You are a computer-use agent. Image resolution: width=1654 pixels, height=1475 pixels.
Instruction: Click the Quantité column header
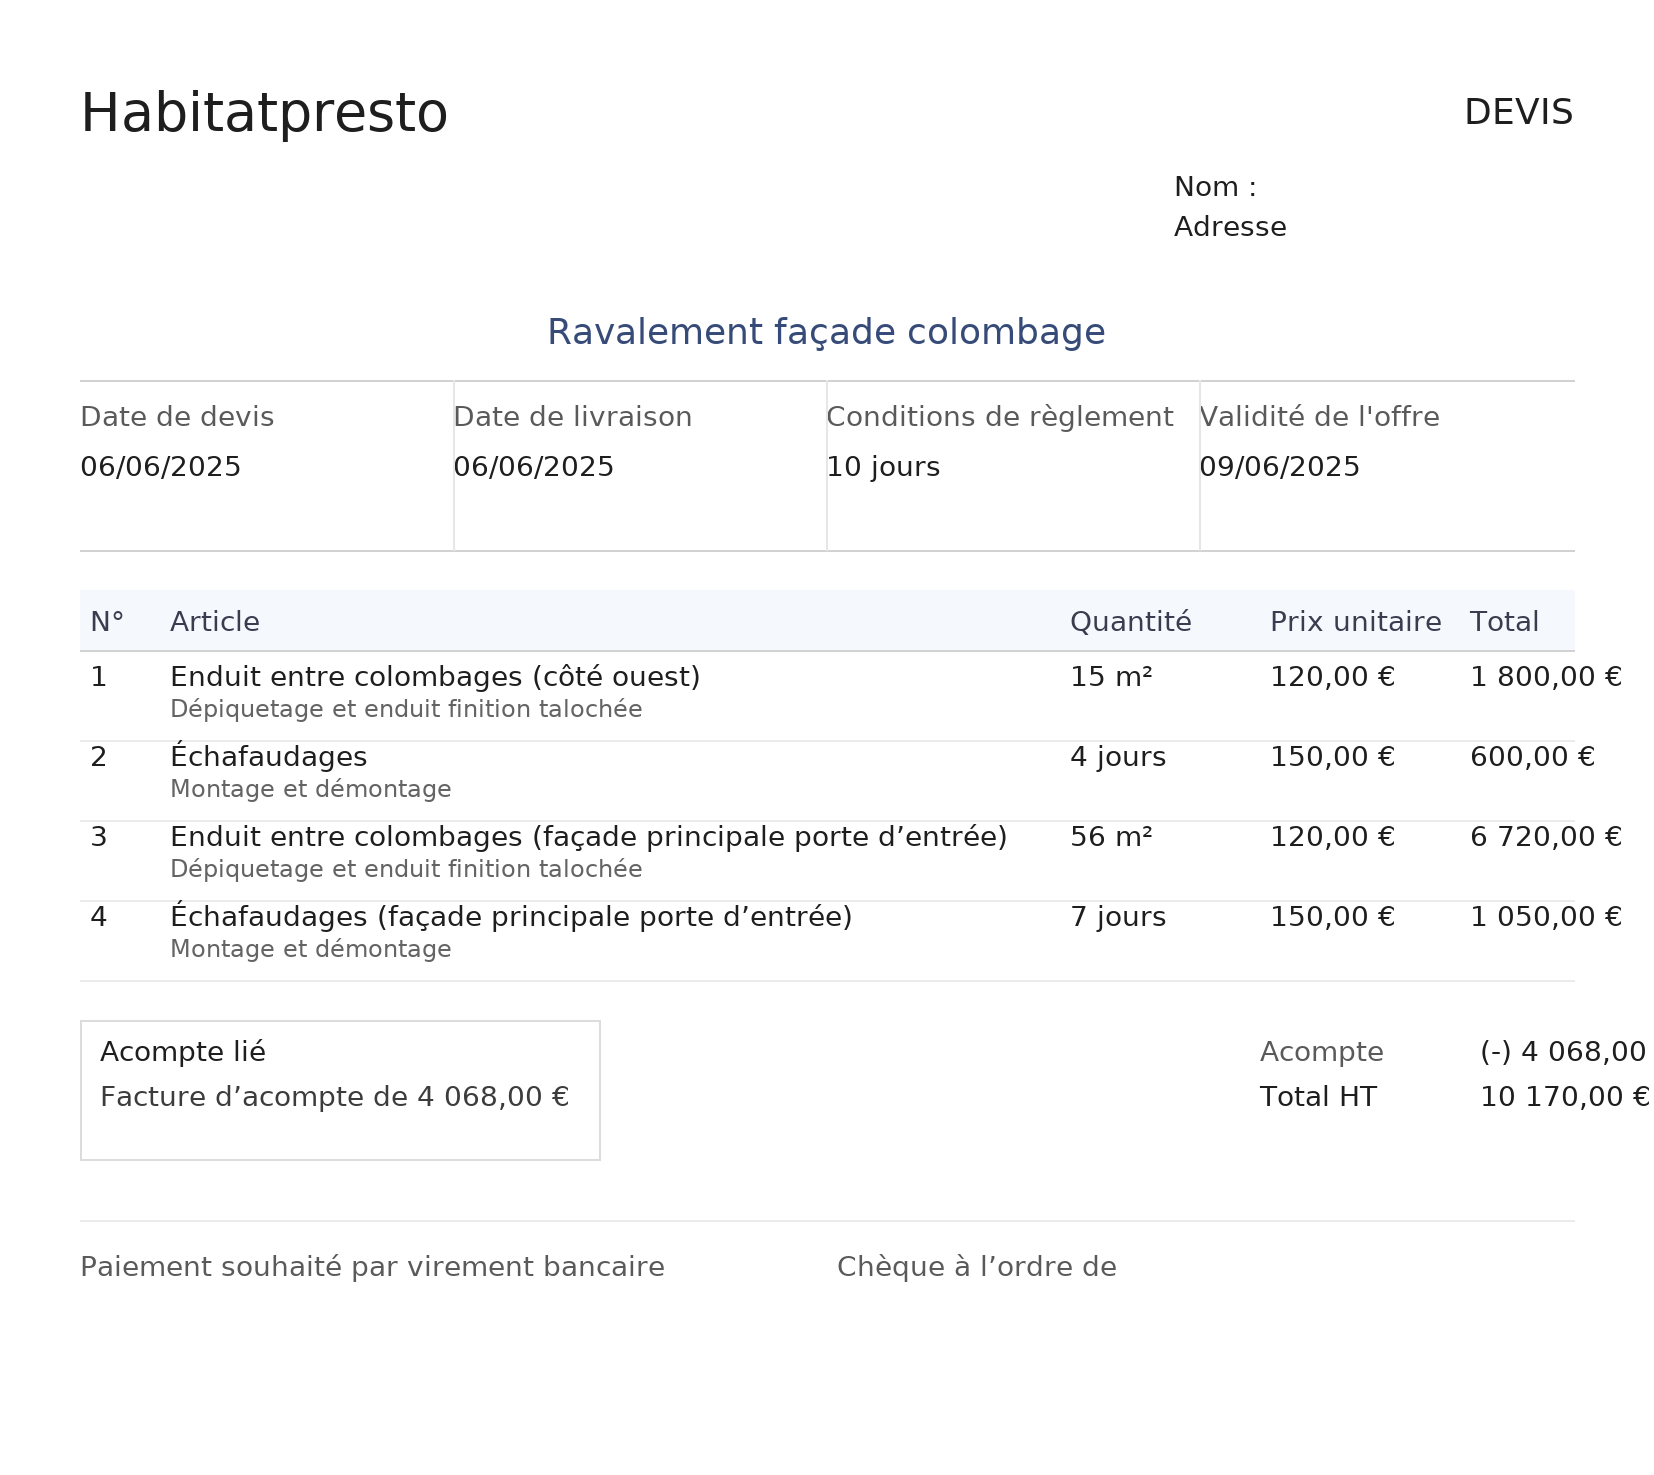coord(1131,621)
